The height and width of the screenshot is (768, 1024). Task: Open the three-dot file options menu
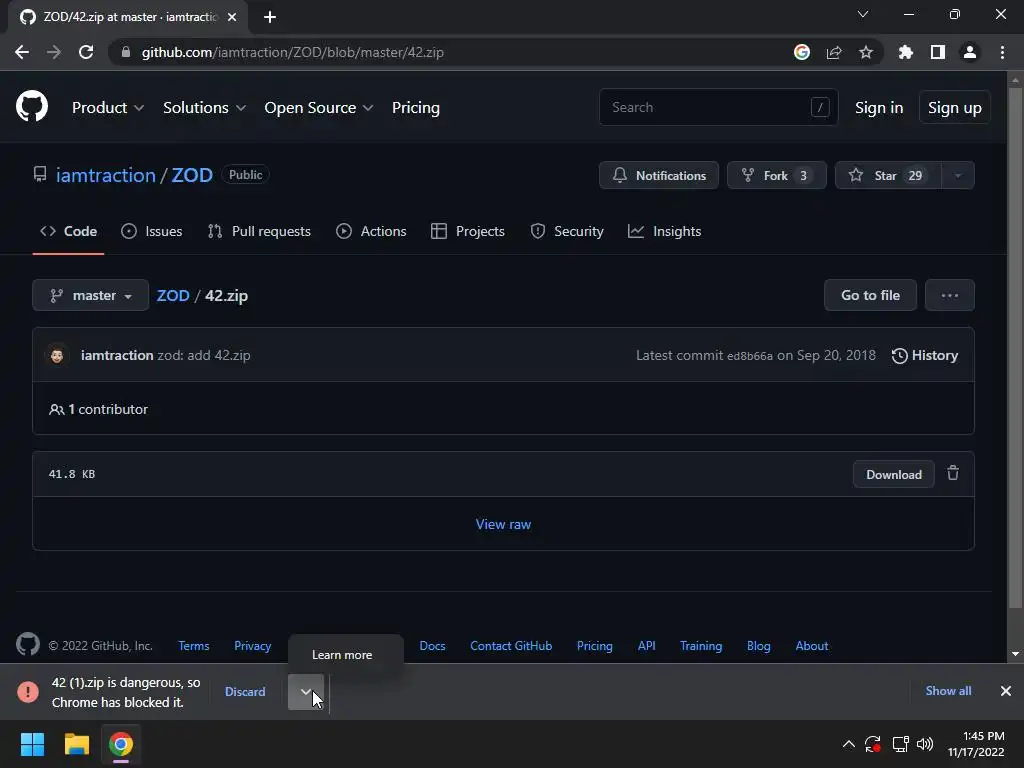[x=950, y=295]
